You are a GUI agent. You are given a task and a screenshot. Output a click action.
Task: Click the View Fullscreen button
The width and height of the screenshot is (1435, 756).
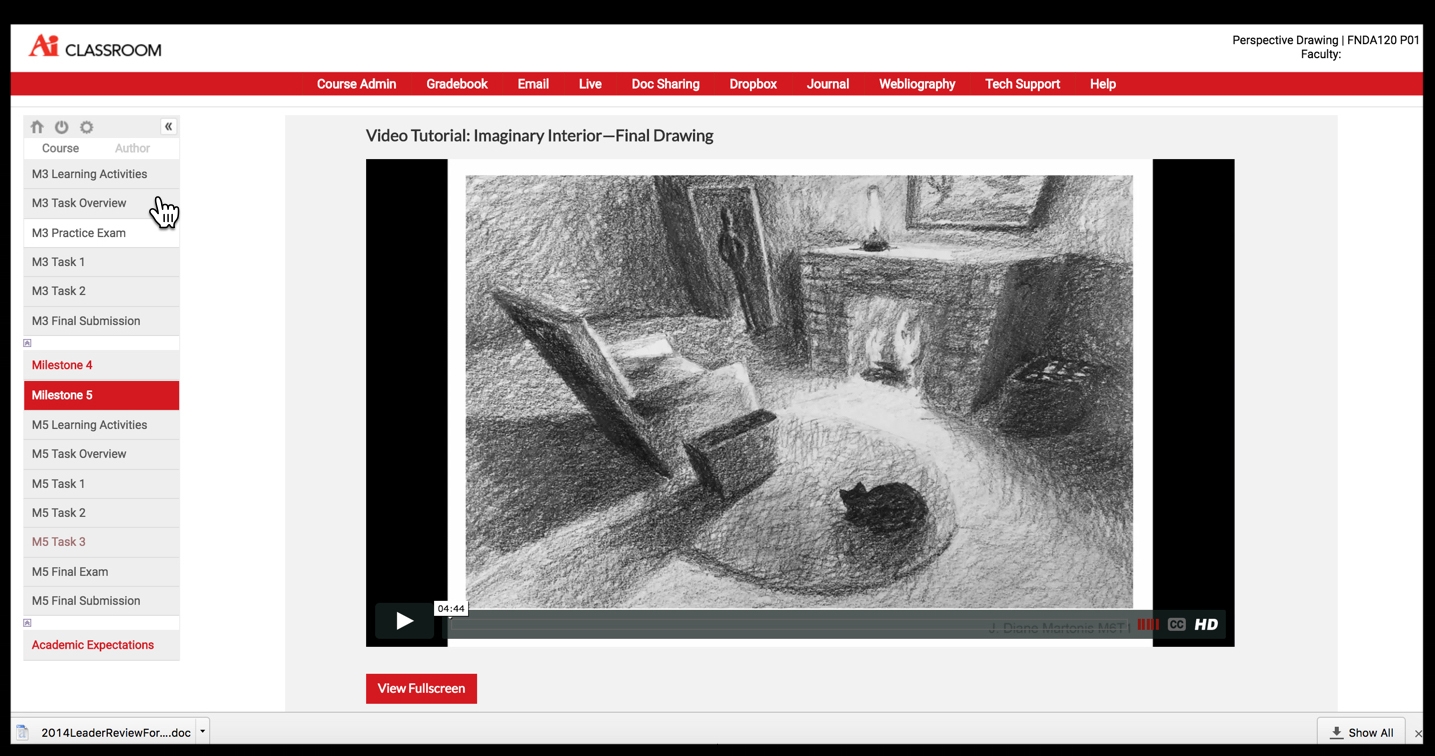[421, 688]
